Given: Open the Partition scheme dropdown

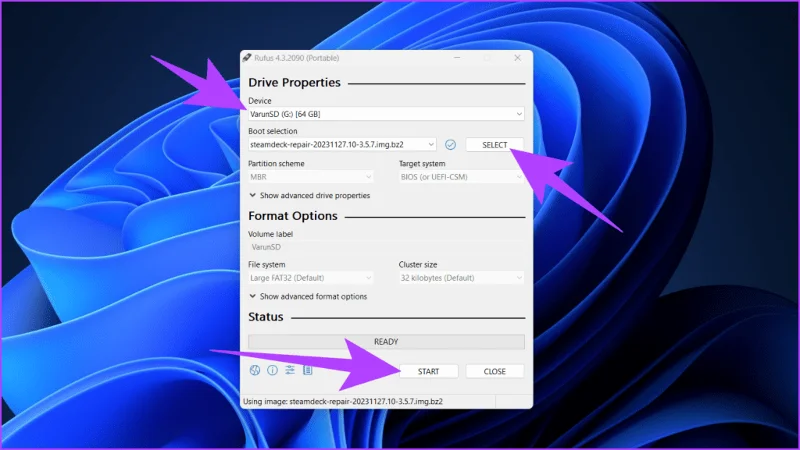Looking at the screenshot, I should 310,177.
